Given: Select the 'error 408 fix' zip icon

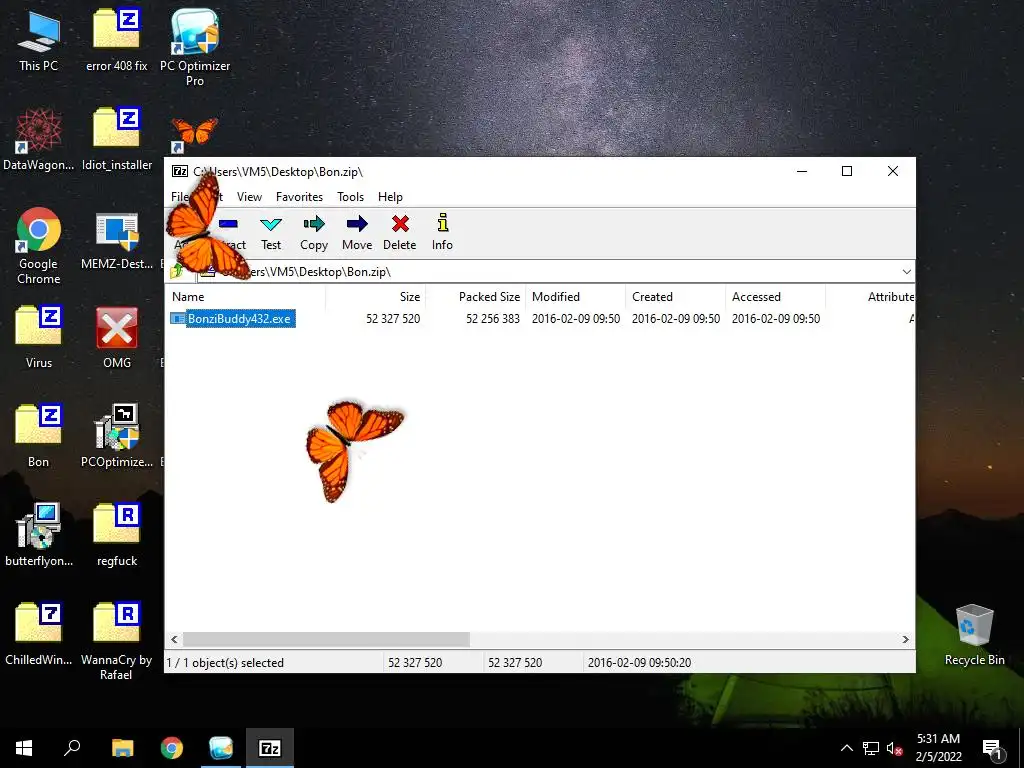Looking at the screenshot, I should [x=116, y=41].
